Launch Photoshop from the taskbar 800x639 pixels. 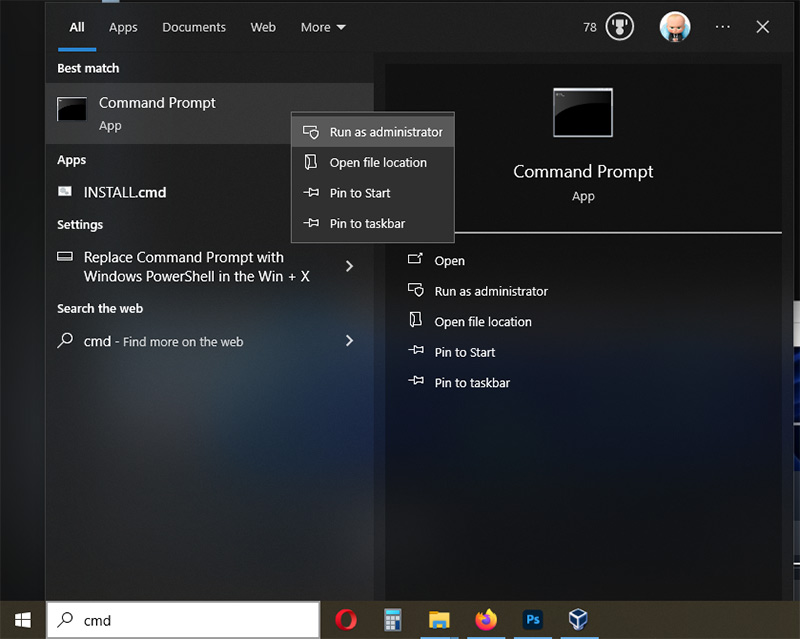532,620
